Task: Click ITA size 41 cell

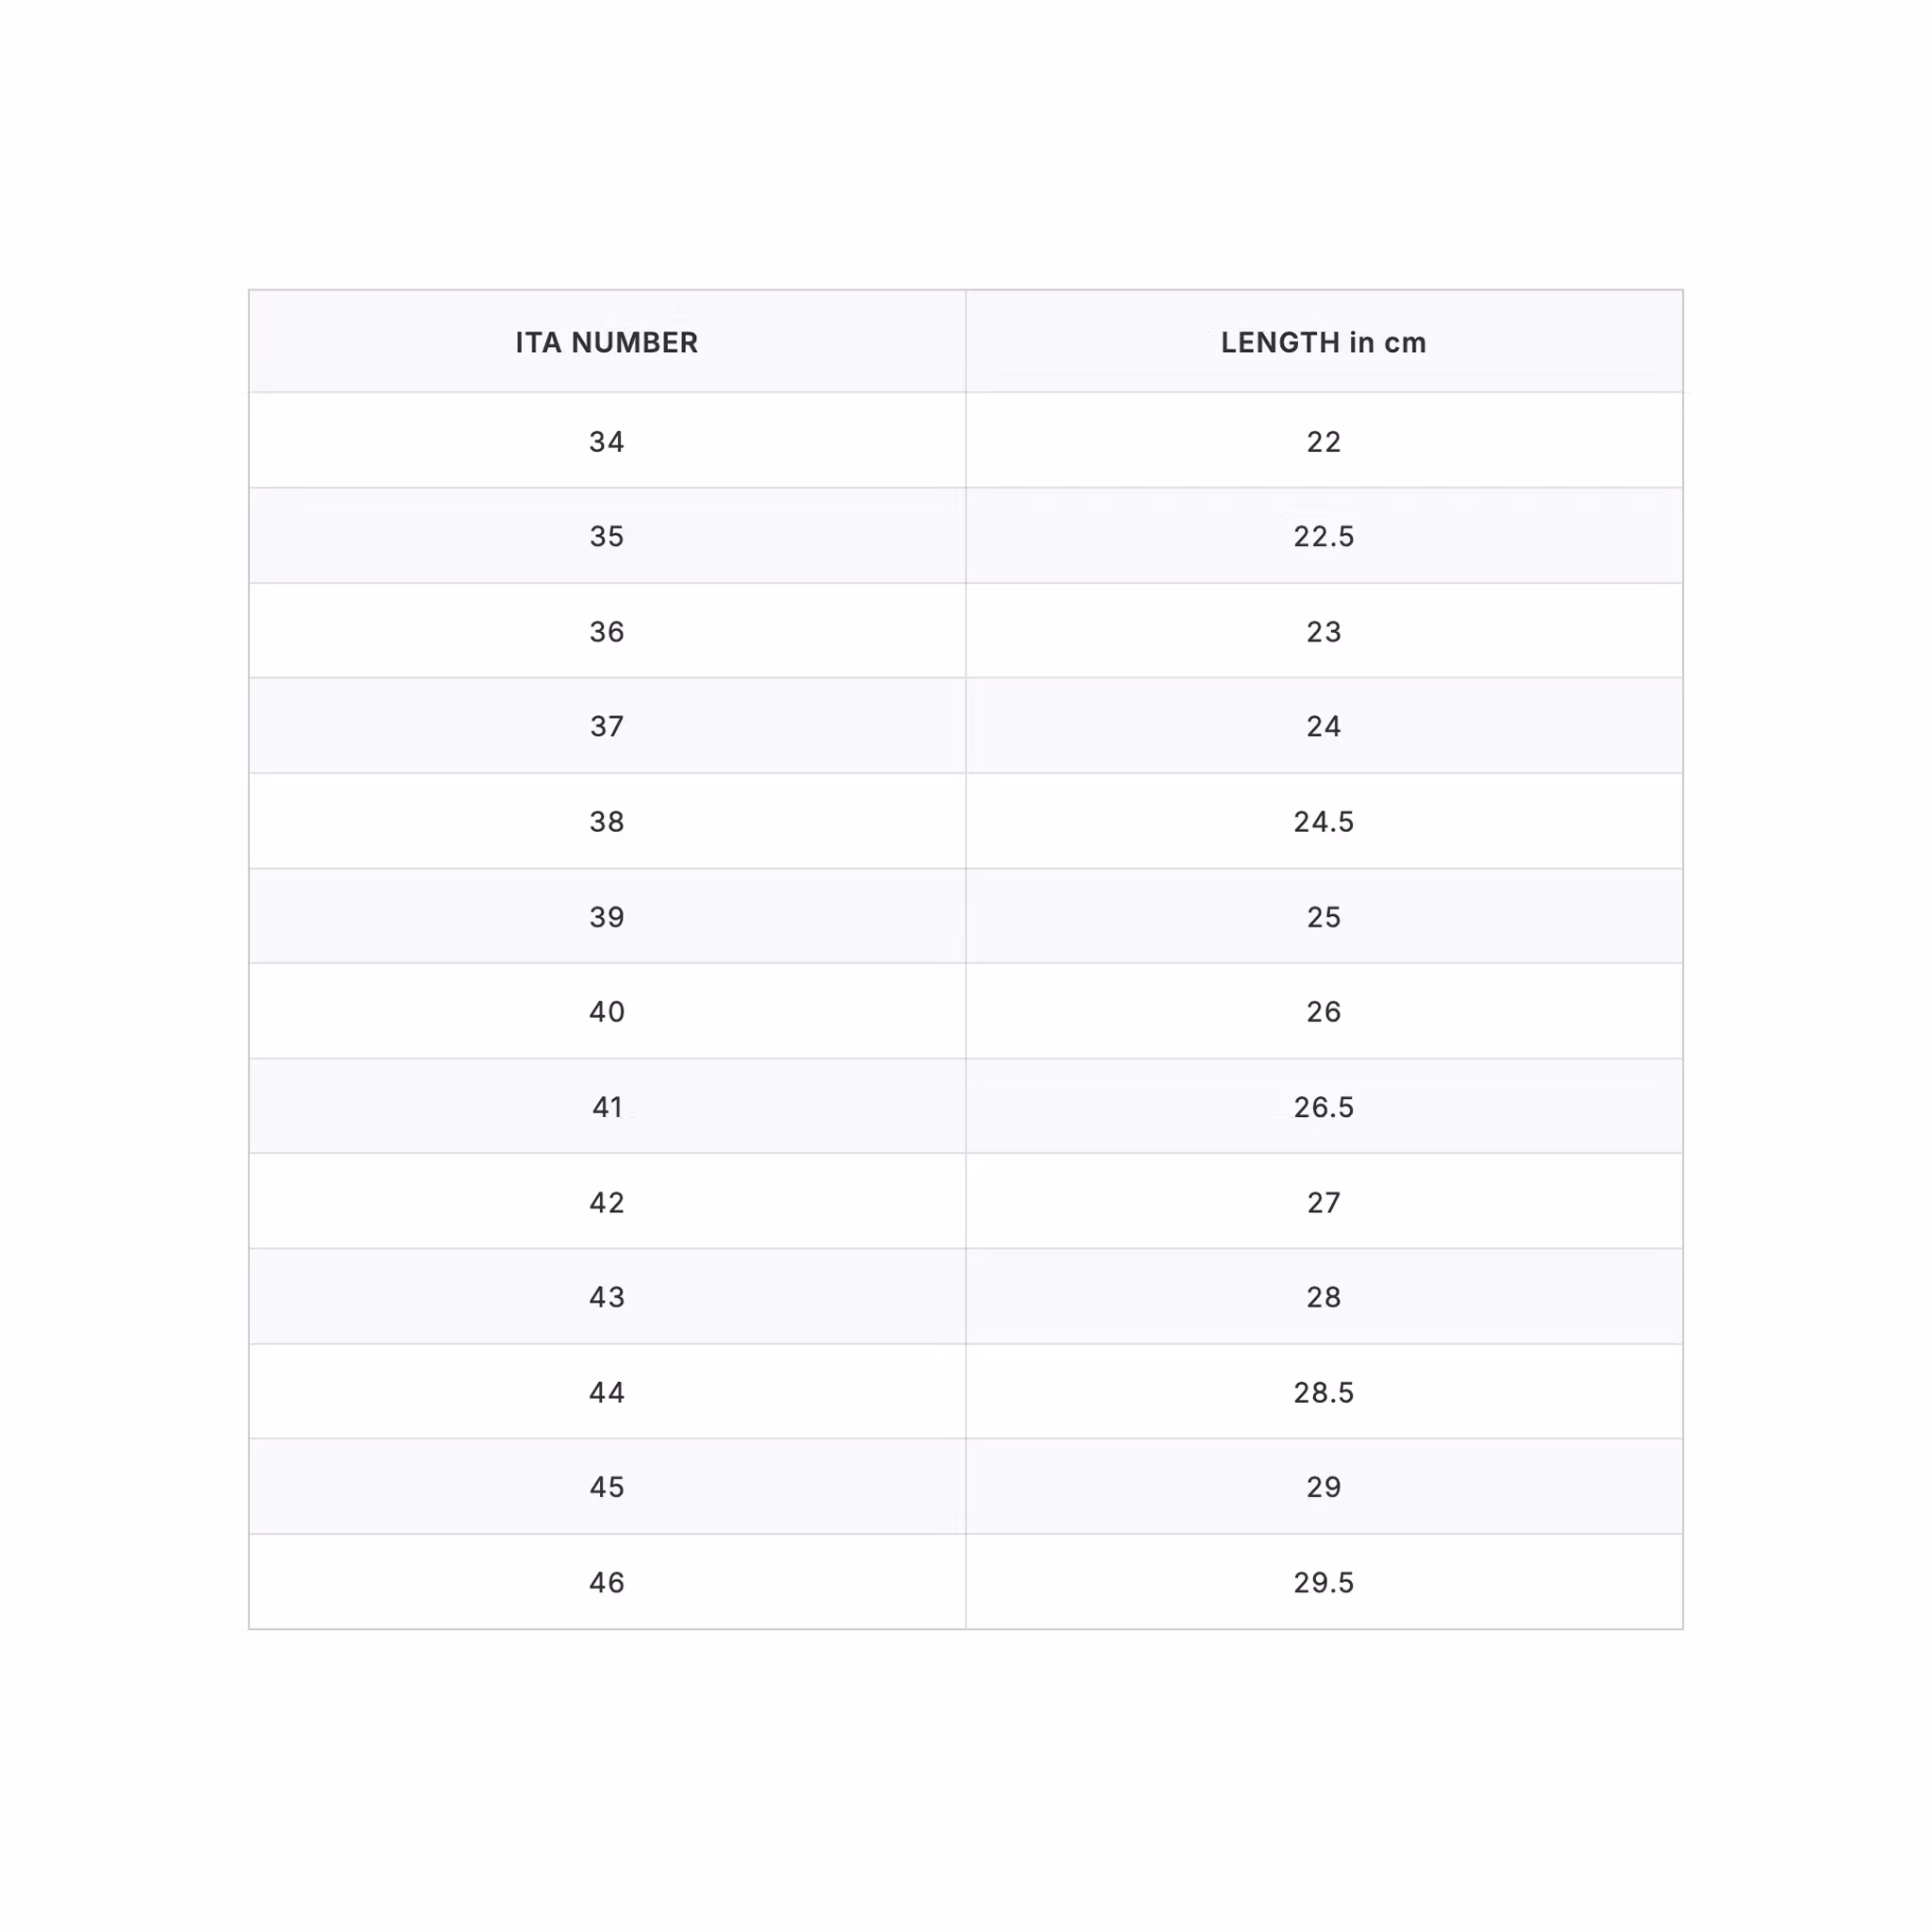Action: (x=606, y=1106)
